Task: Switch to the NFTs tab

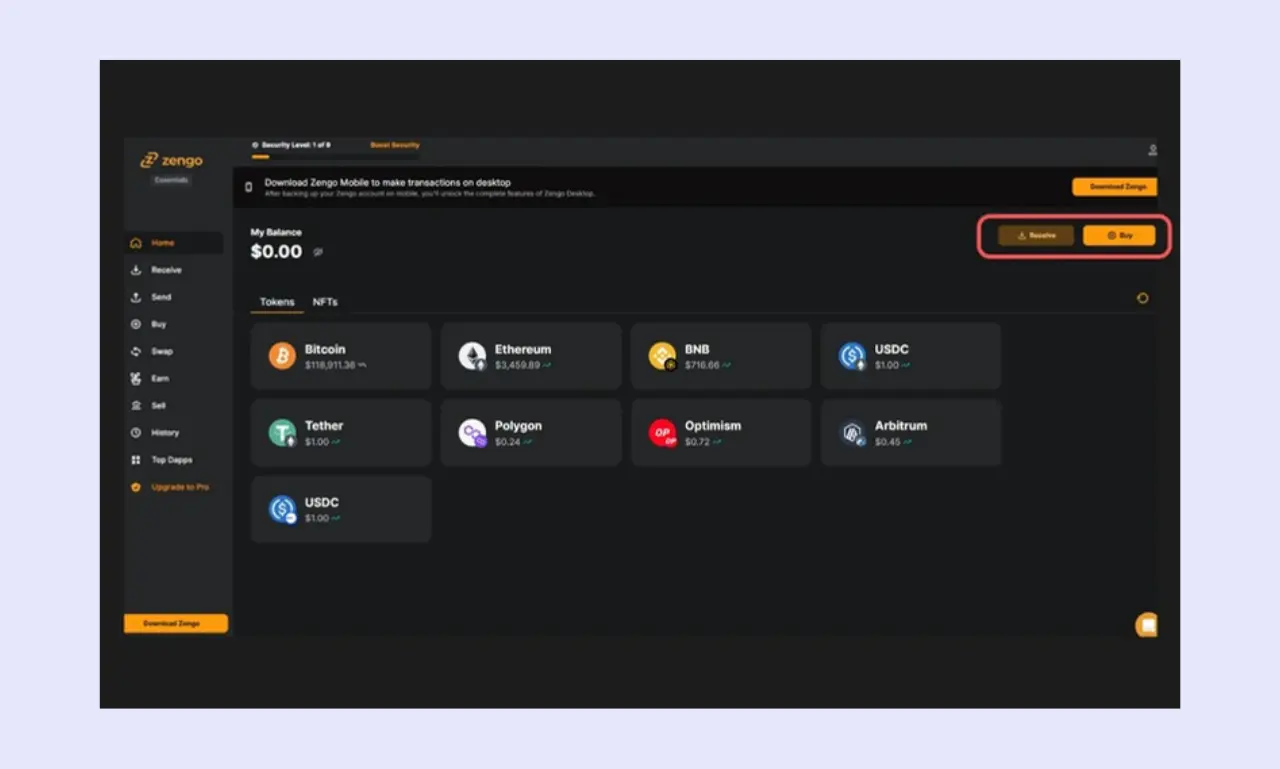Action: pyautogui.click(x=325, y=302)
